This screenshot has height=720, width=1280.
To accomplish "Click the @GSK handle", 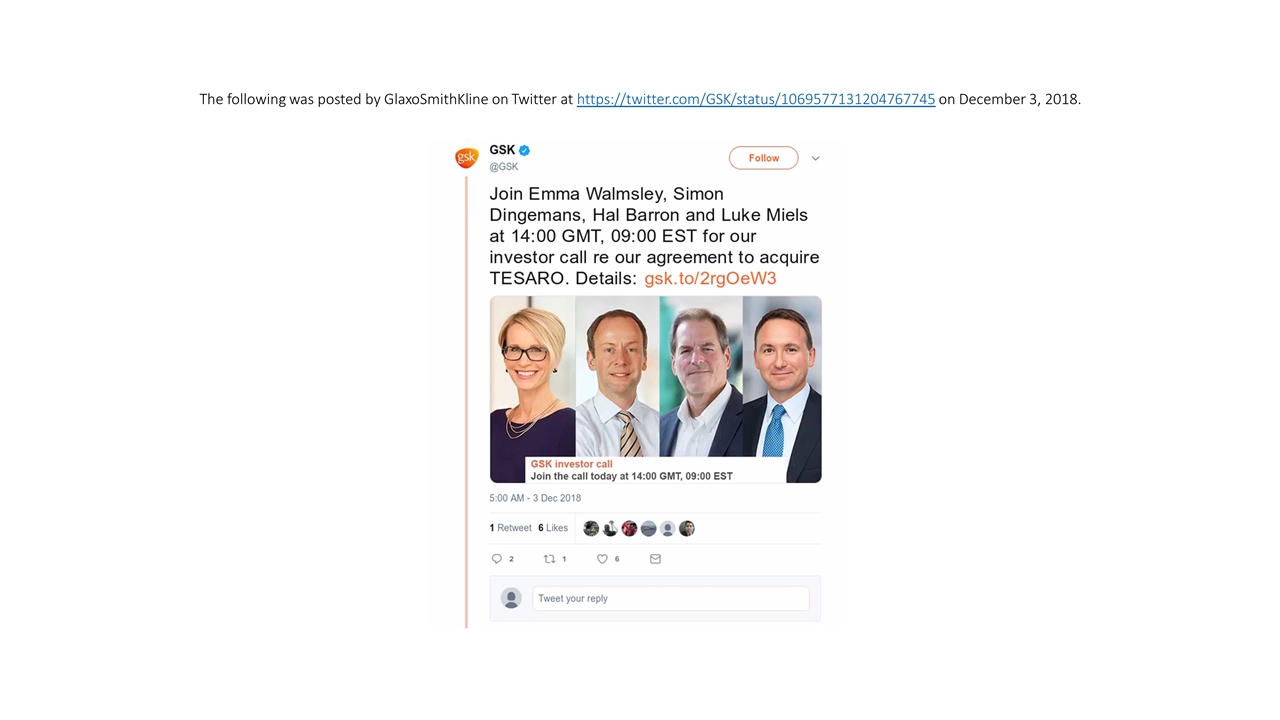I will pos(504,166).
